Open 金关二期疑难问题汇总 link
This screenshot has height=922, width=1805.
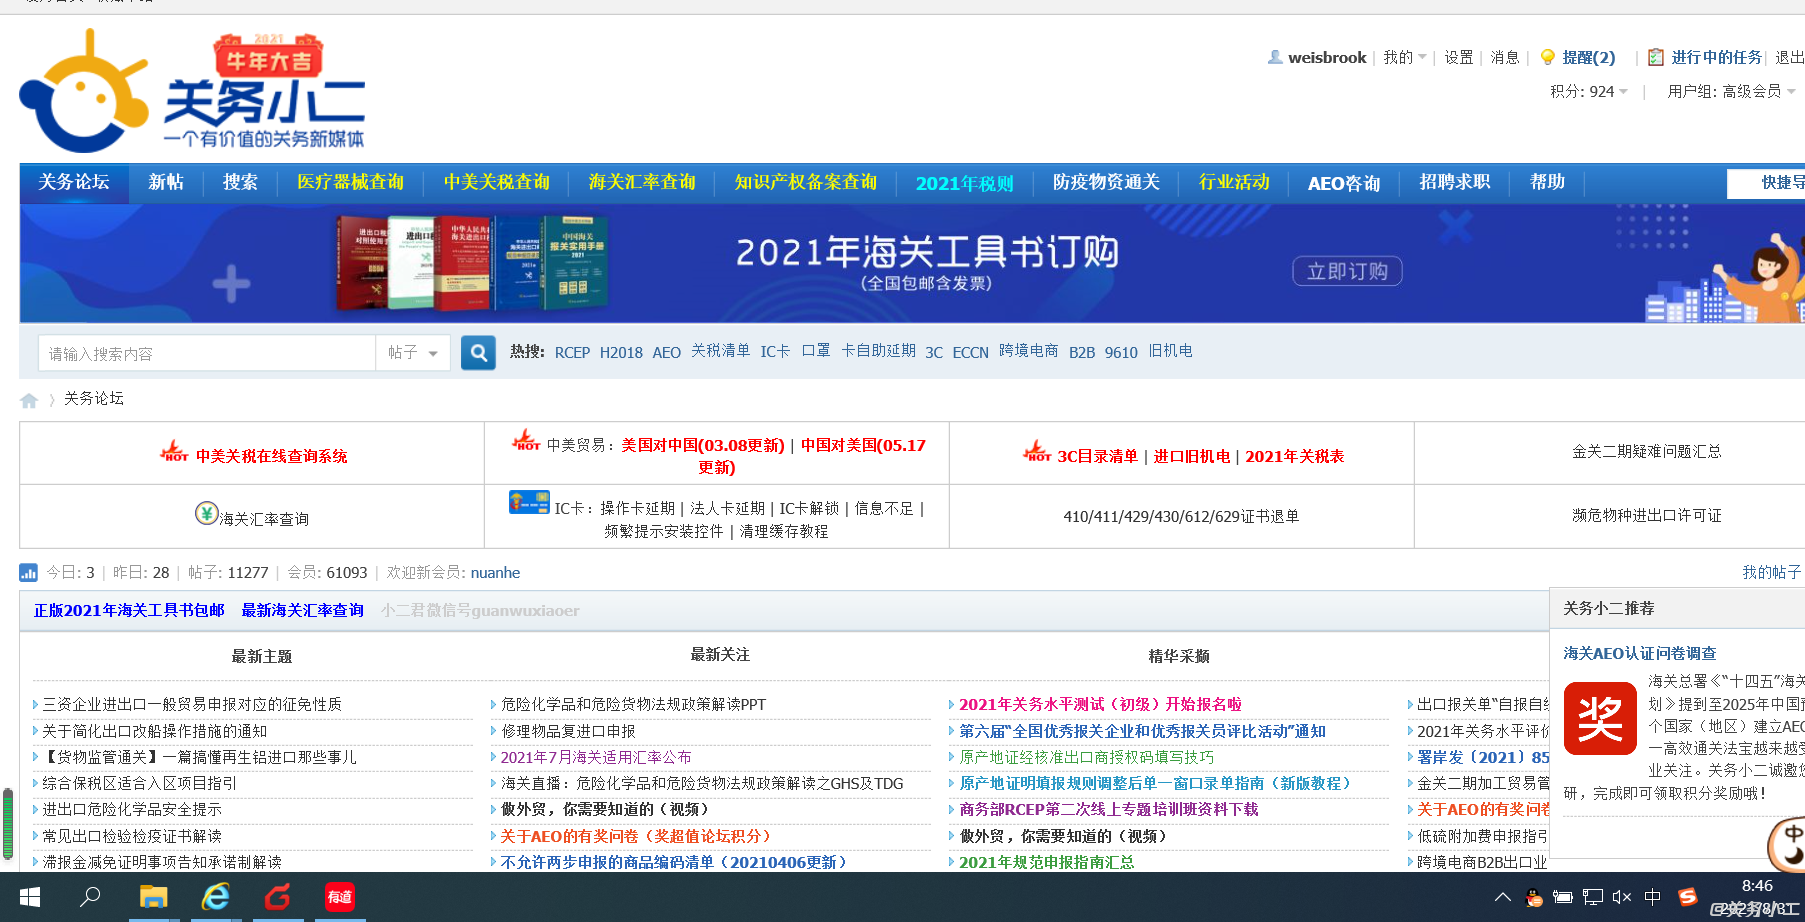point(1647,452)
